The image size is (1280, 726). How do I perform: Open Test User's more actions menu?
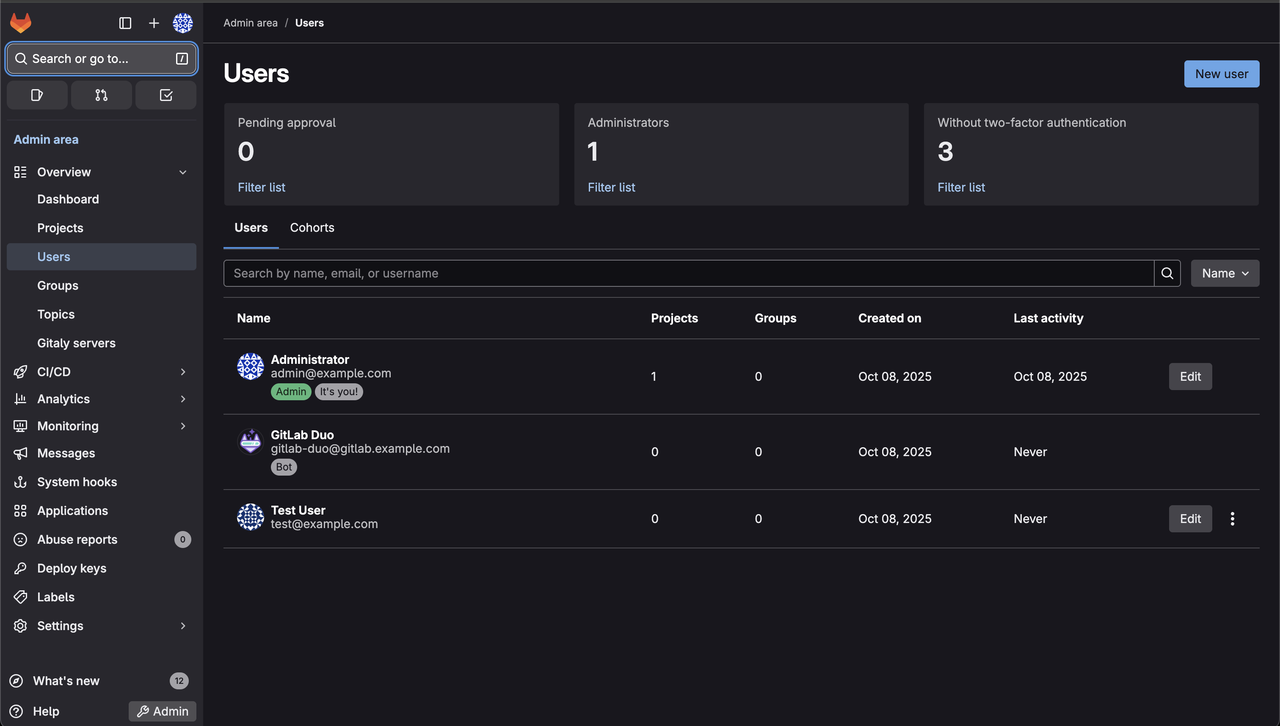[1232, 519]
